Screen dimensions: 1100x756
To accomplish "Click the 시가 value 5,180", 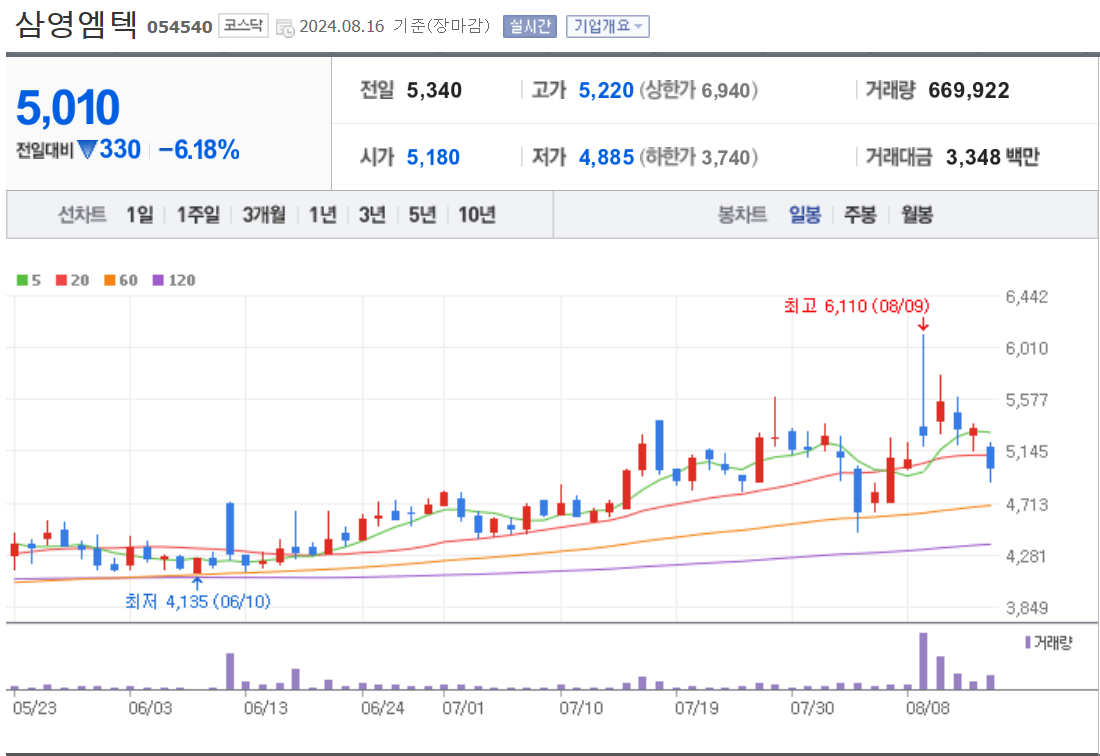I will 434,157.
